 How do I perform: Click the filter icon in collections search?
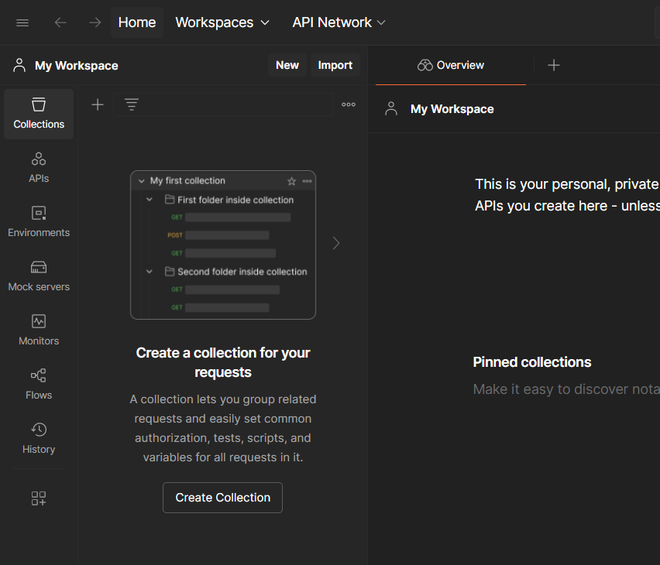(x=131, y=105)
